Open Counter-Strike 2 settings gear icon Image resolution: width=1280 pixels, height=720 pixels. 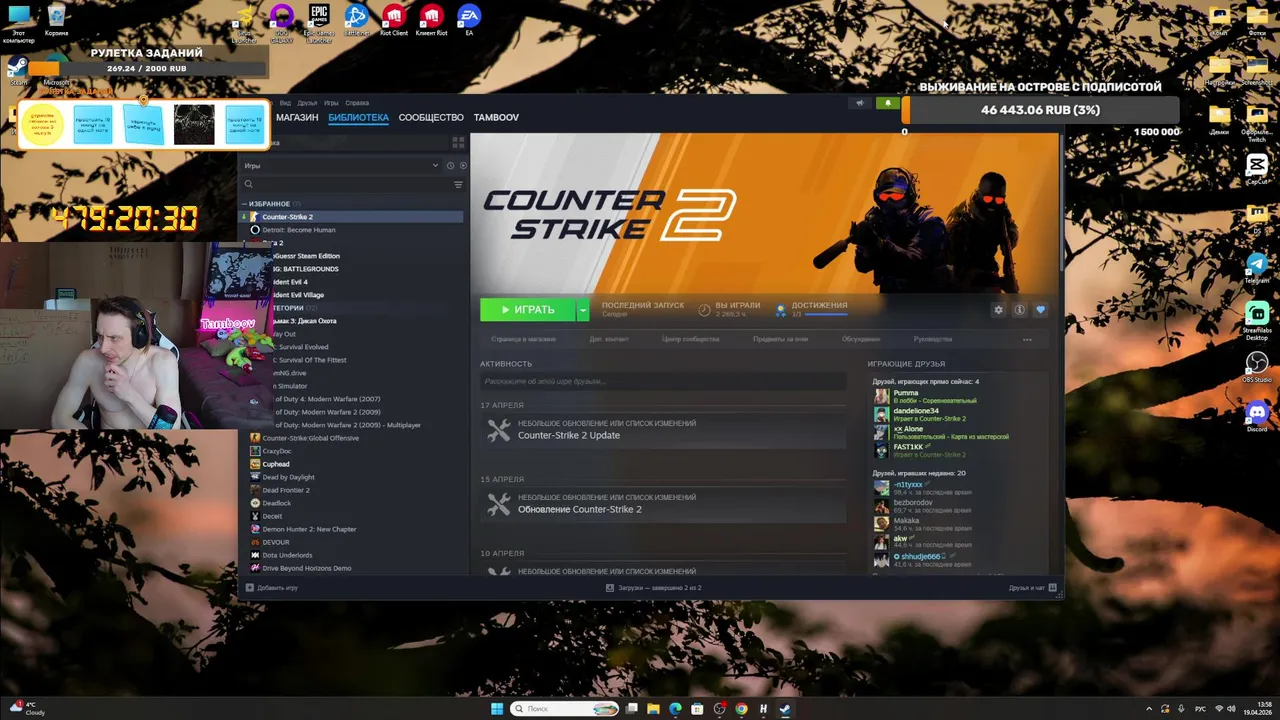(x=998, y=310)
